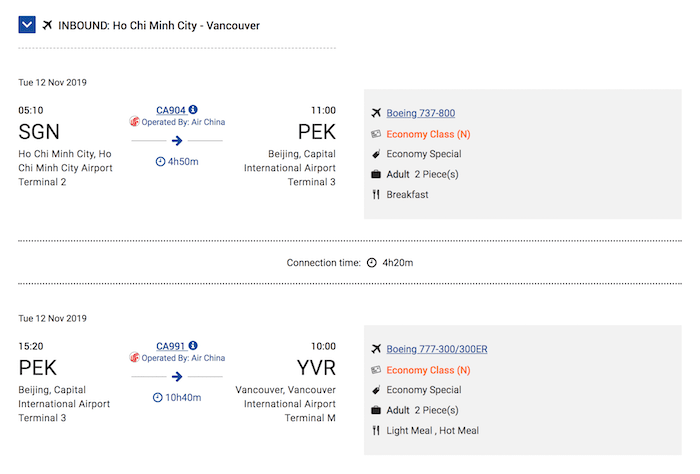The width and height of the screenshot is (700, 474).
Task: Click the airplane icon next to INBOUND
Action: pyautogui.click(x=47, y=25)
